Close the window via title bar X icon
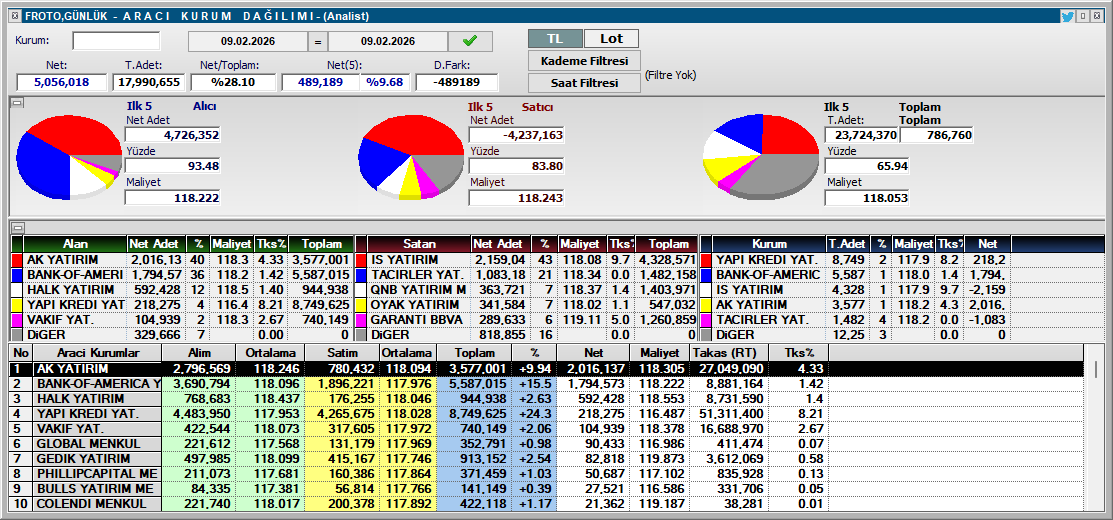This screenshot has height=520, width=1113. [1099, 16]
